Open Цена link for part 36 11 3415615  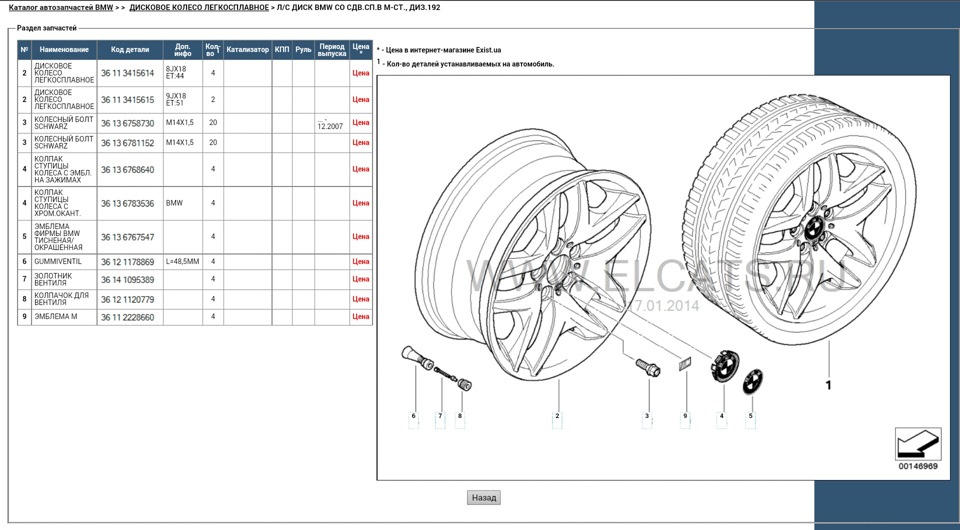coord(361,99)
